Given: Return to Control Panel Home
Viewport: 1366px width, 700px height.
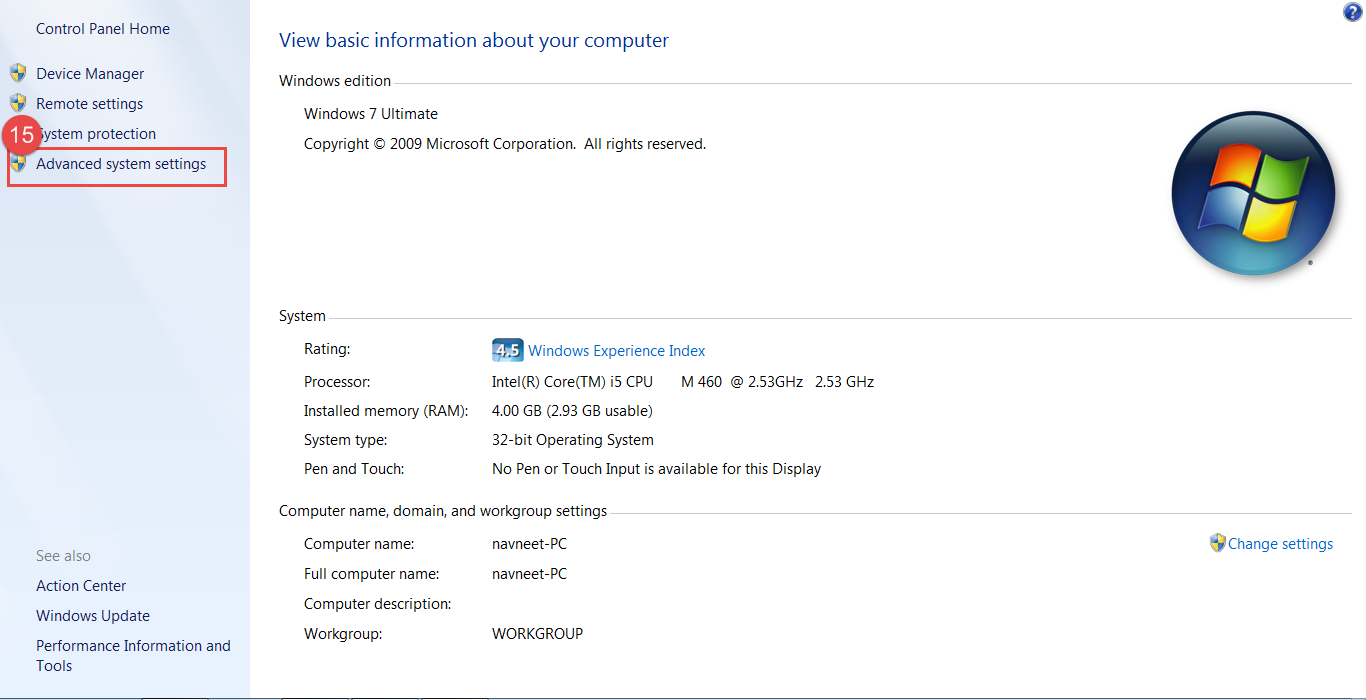Looking at the screenshot, I should pyautogui.click(x=102, y=28).
